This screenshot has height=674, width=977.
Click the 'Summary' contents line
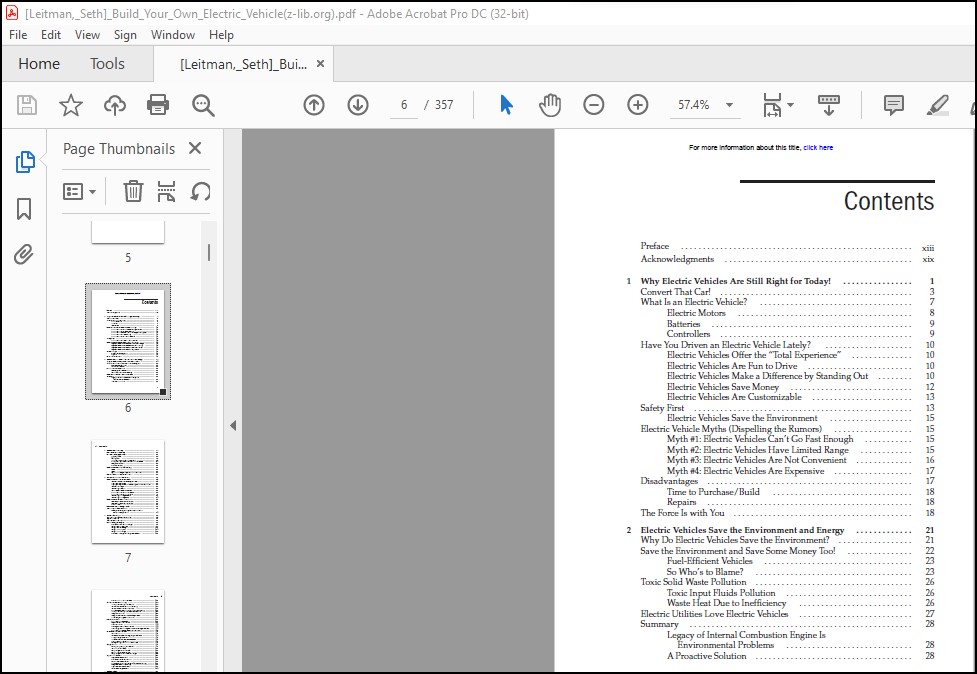659,624
